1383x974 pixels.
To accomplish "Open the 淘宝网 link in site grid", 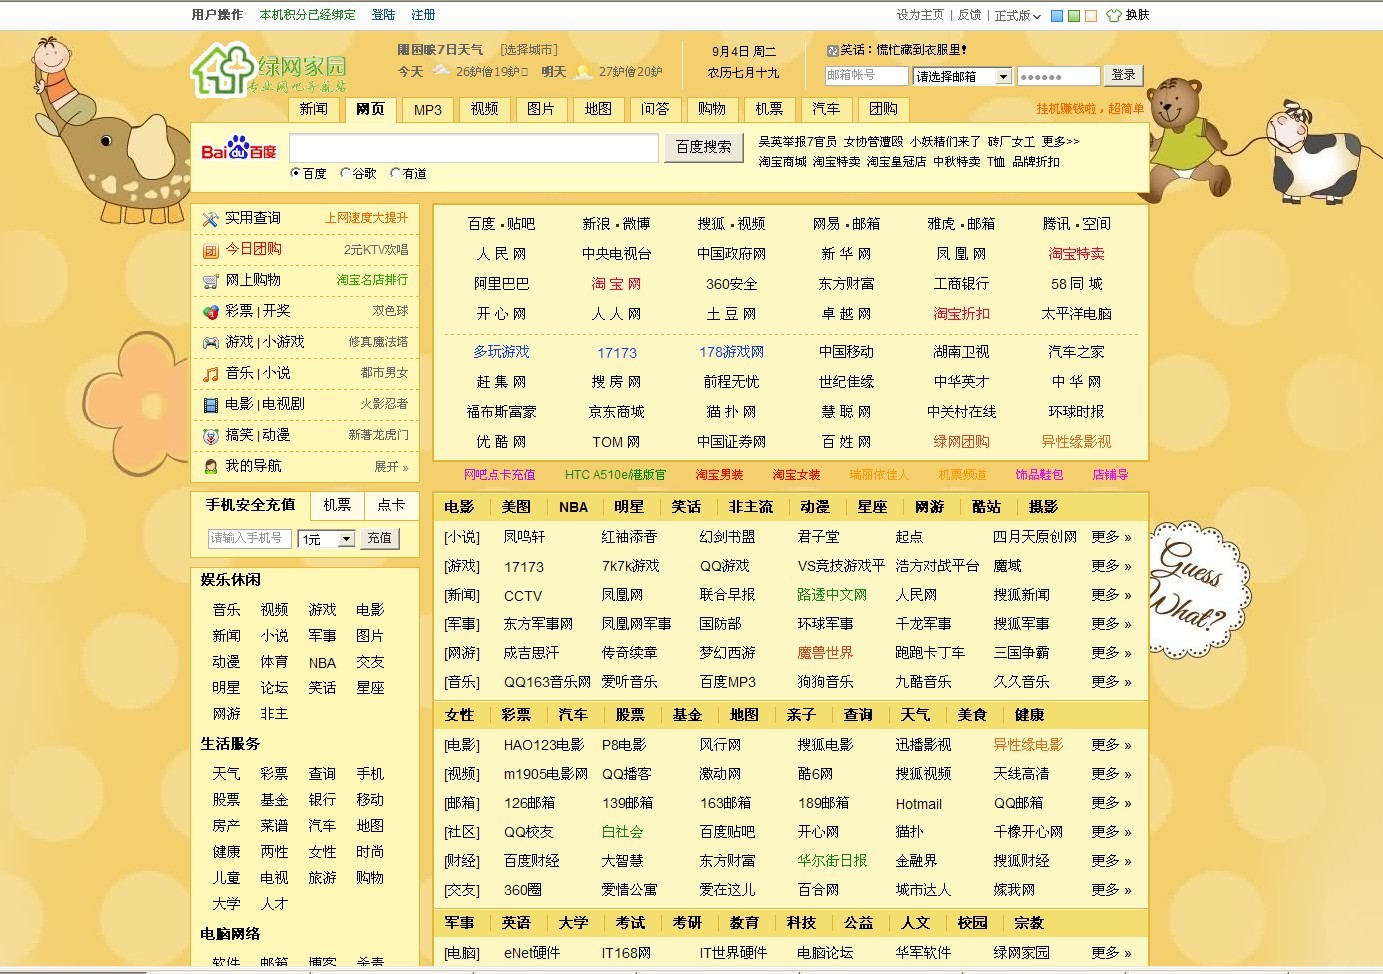I will point(616,284).
